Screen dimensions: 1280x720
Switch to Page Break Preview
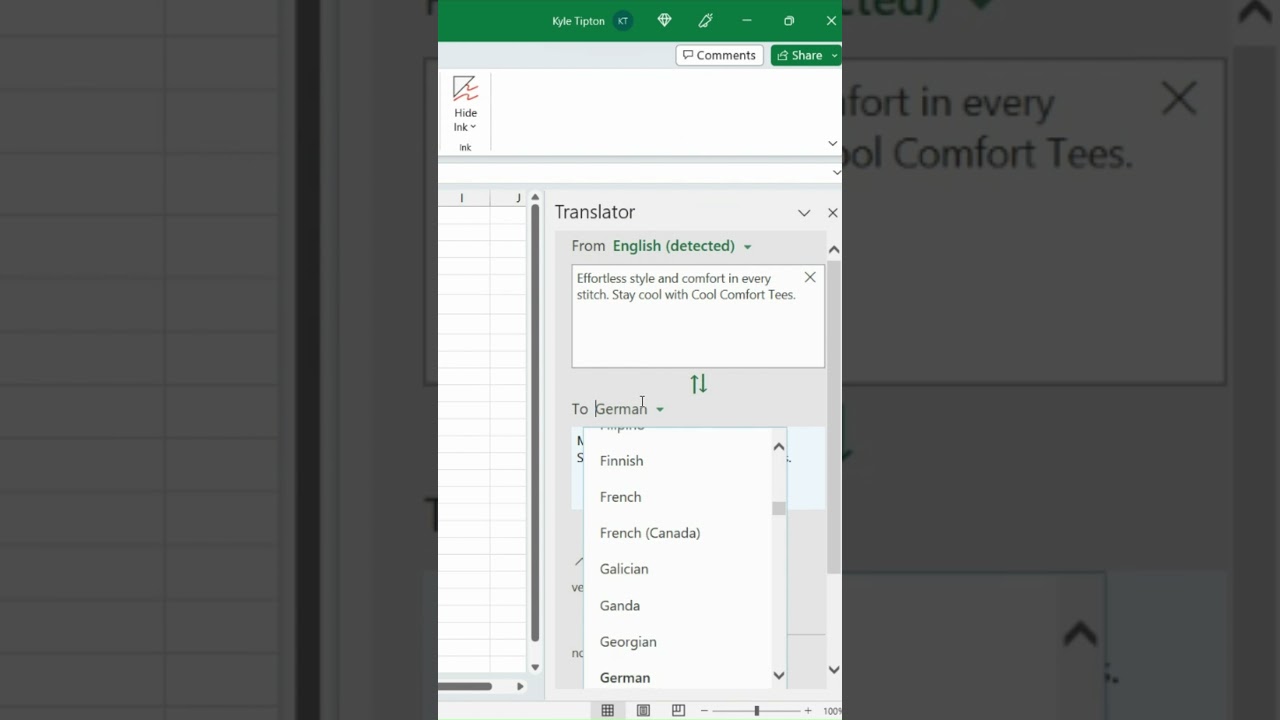coord(678,710)
